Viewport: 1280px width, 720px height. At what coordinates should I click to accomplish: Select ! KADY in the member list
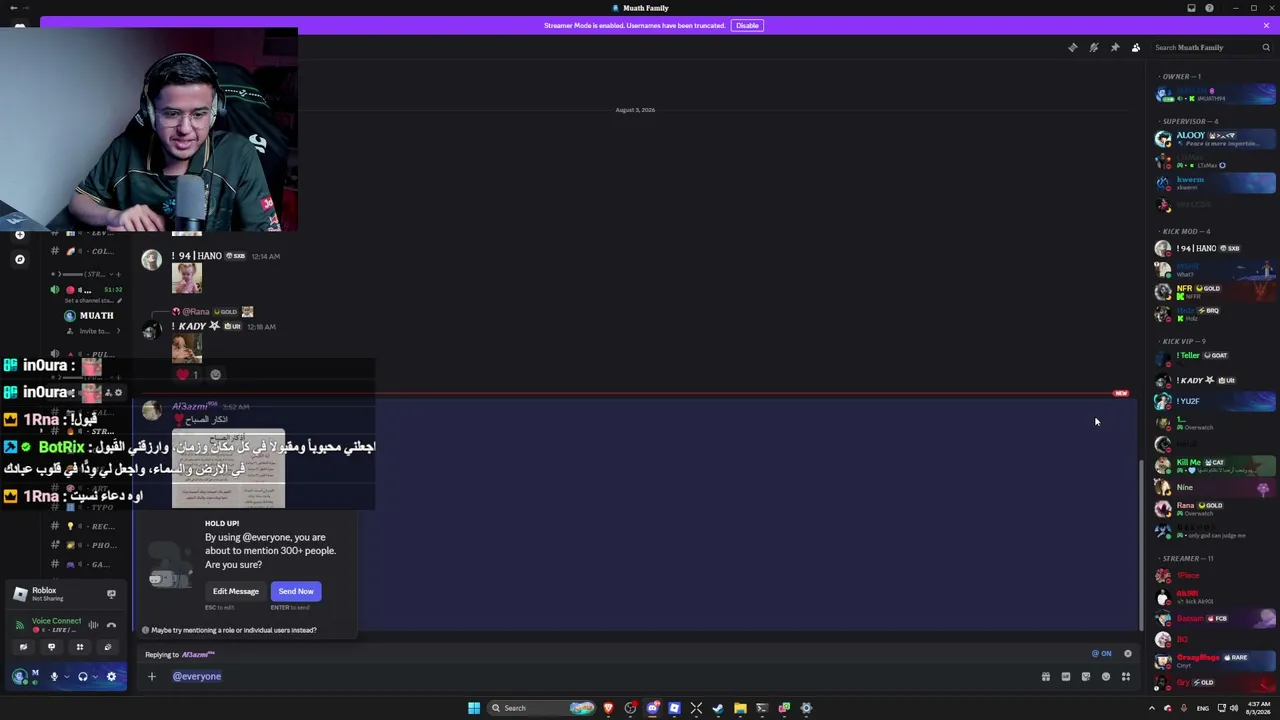coord(1215,380)
